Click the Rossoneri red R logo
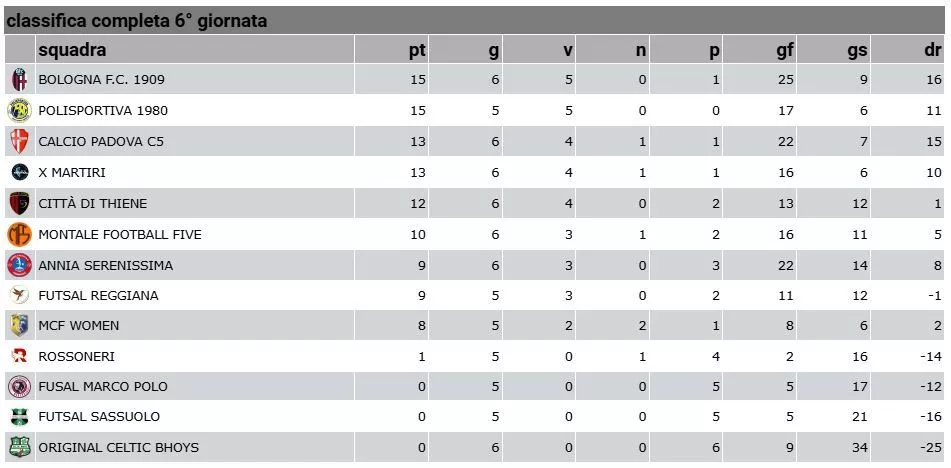 point(19,356)
